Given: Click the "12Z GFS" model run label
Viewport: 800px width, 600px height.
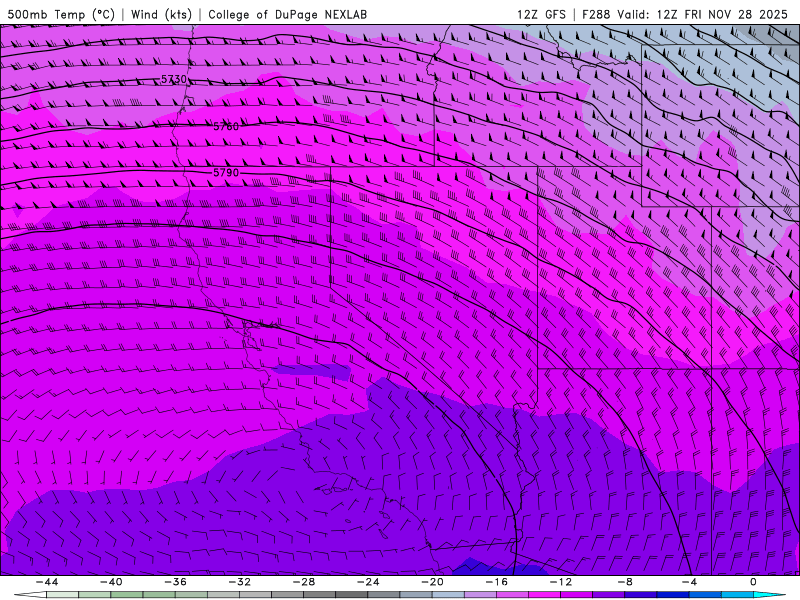Looking at the screenshot, I should click(541, 14).
